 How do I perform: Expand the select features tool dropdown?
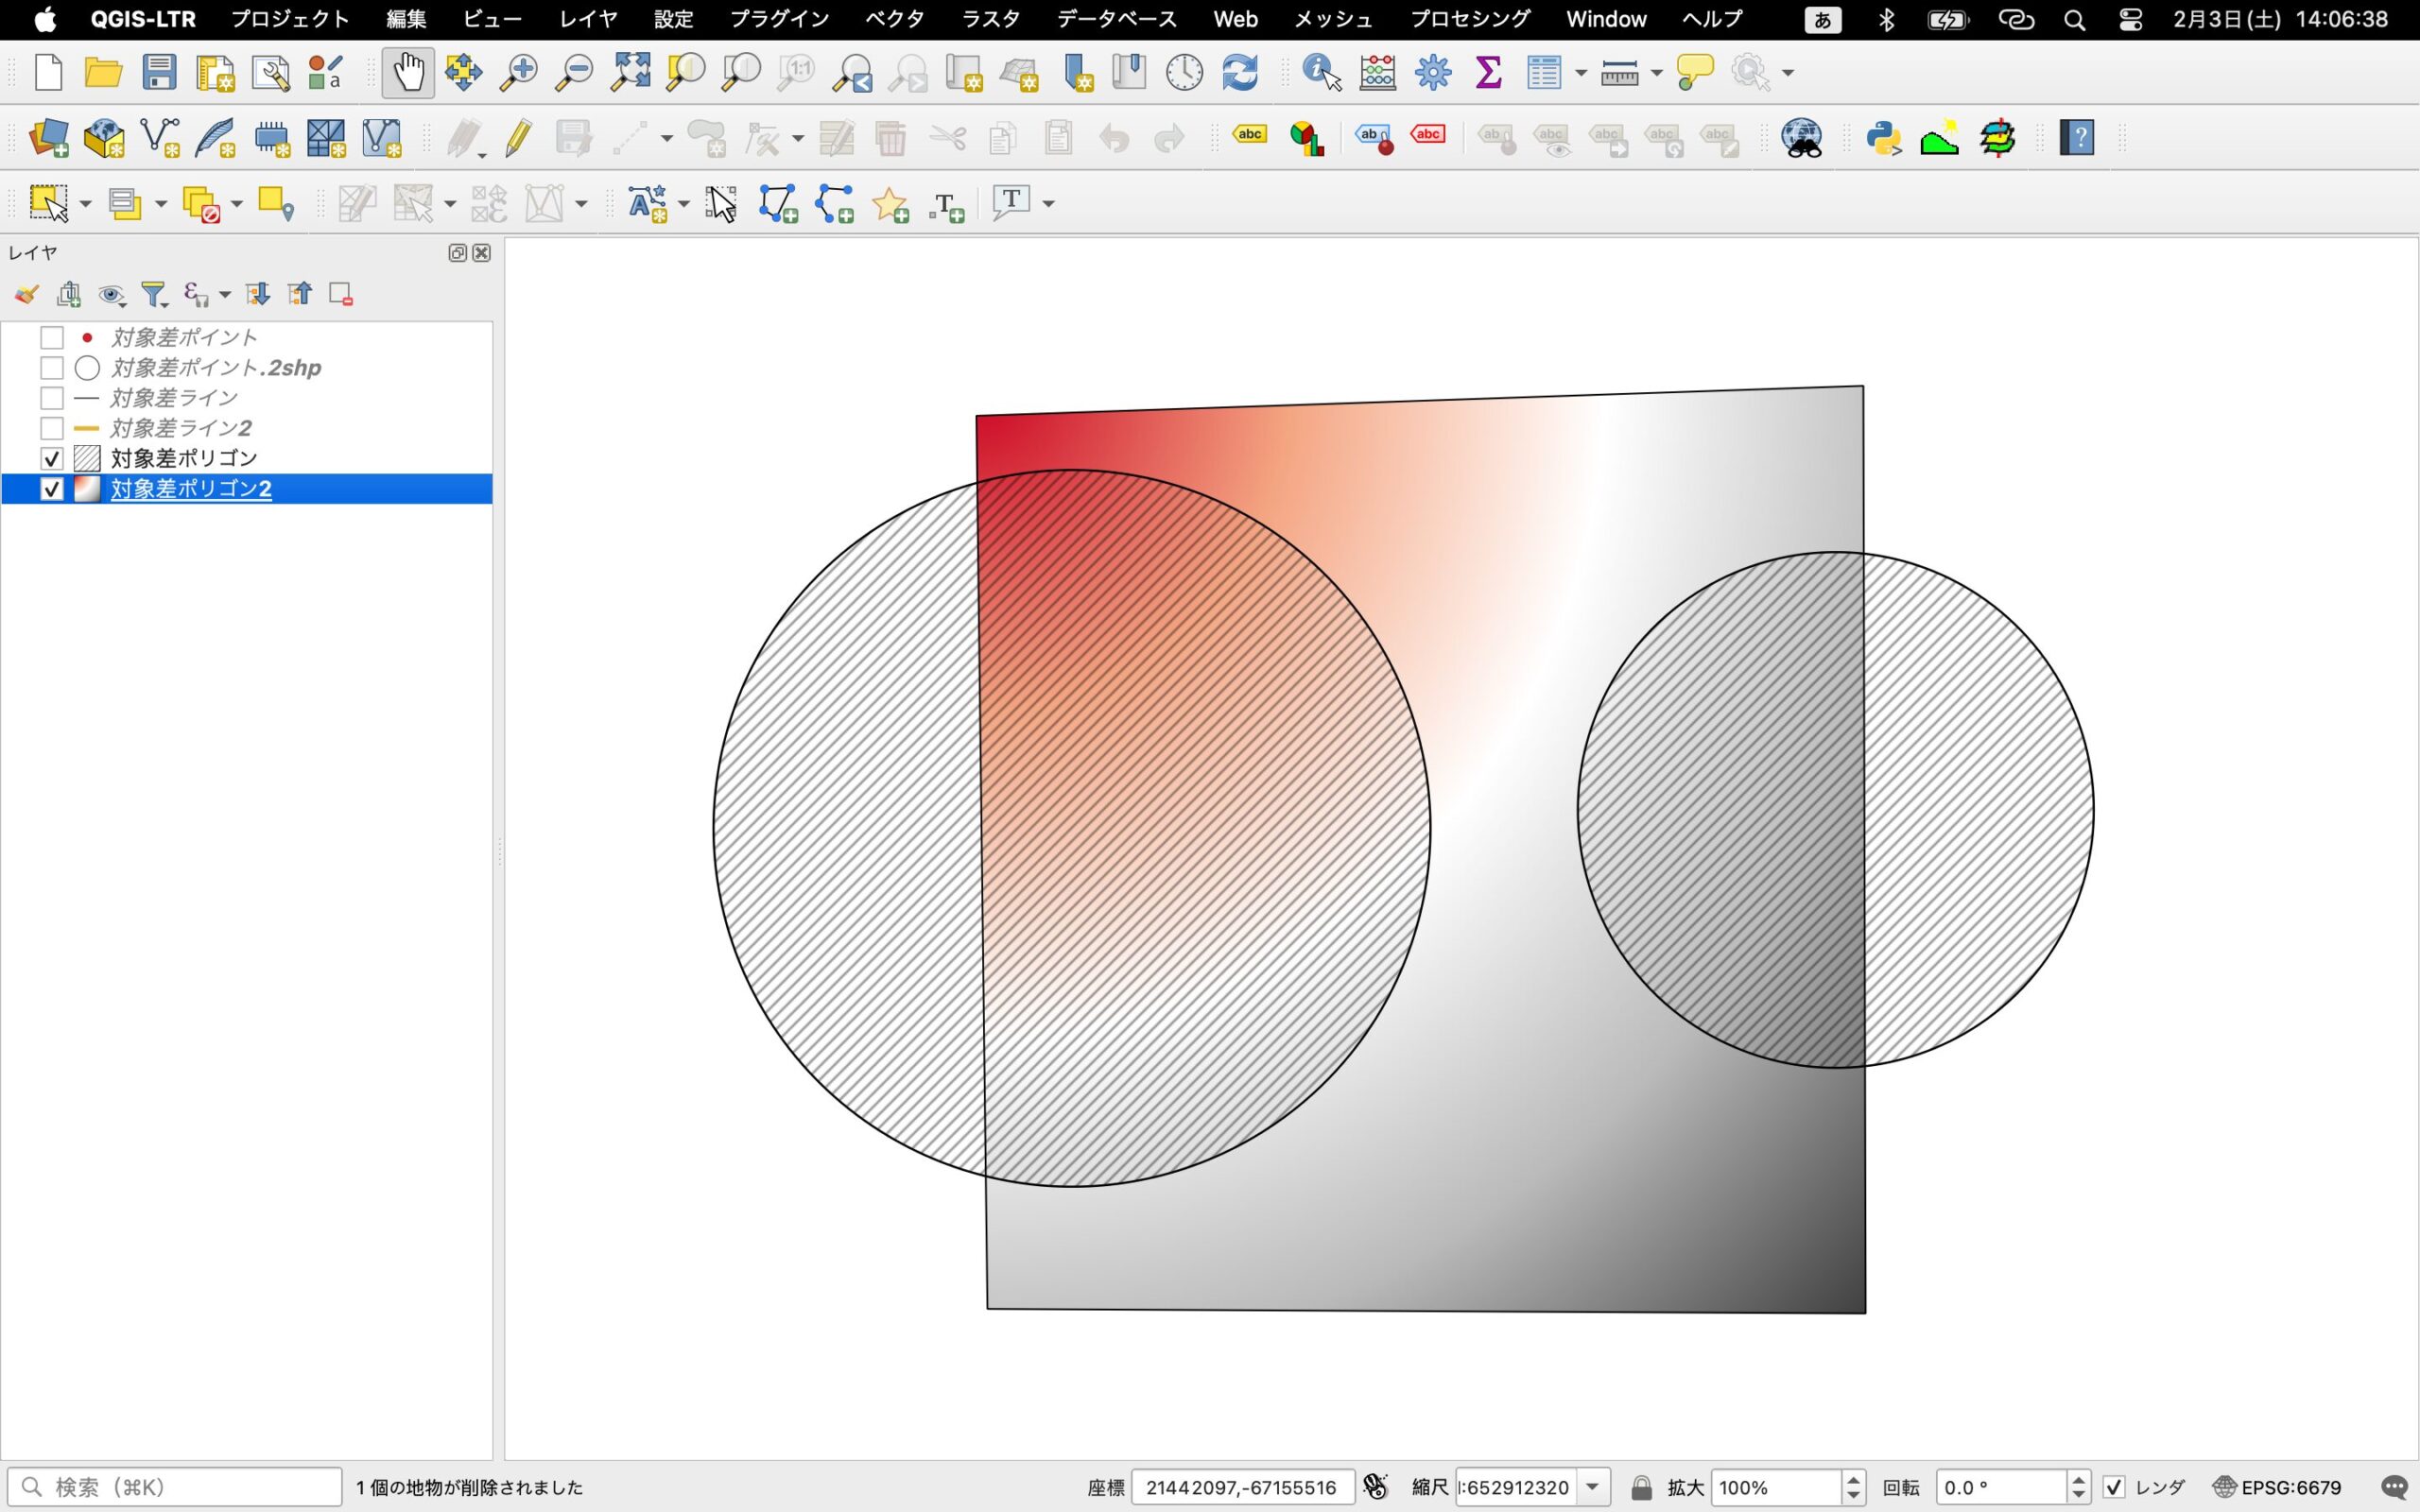tap(85, 204)
